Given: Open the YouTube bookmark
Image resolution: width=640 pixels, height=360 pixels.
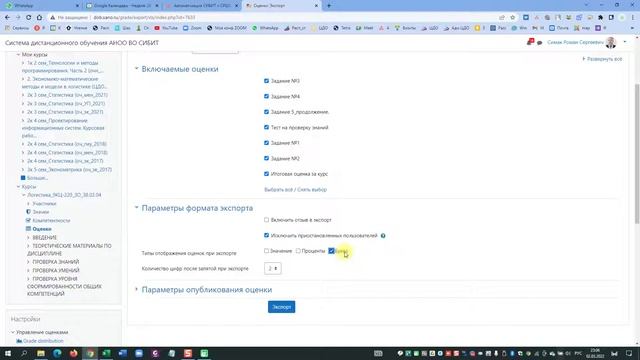Looking at the screenshot, I should [166, 28].
